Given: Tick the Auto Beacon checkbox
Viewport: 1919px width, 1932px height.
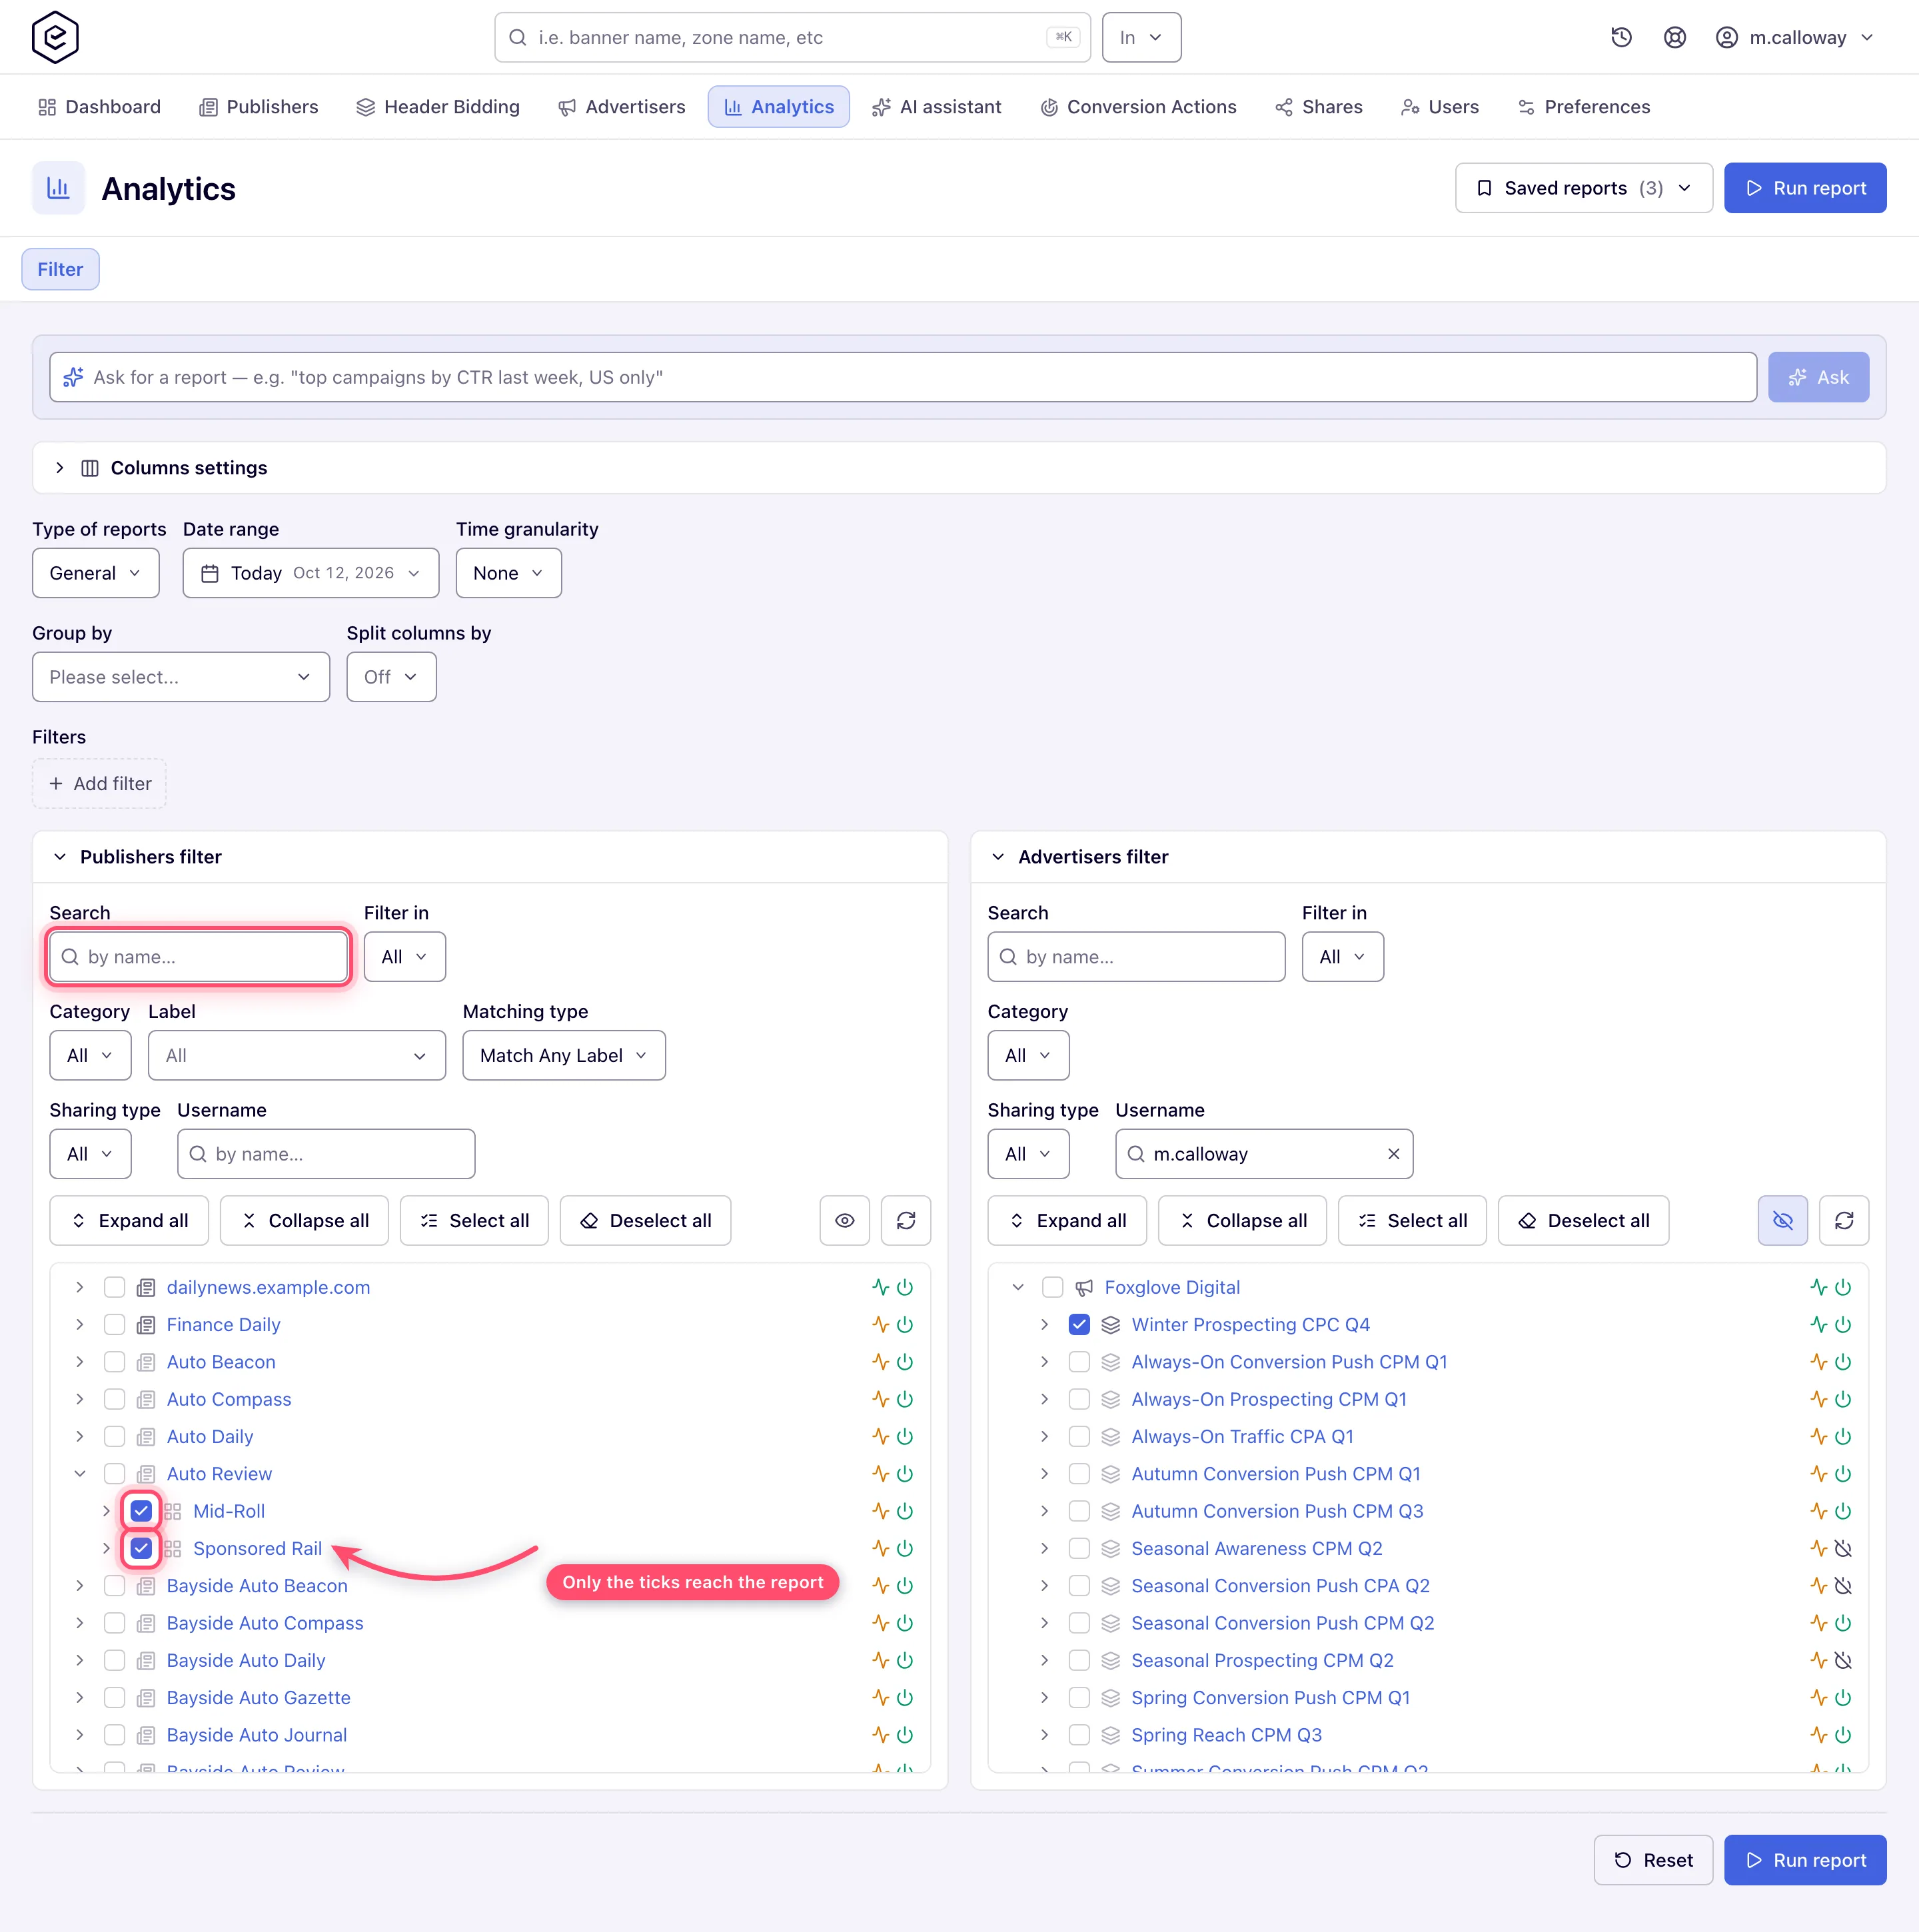Looking at the screenshot, I should [x=115, y=1362].
